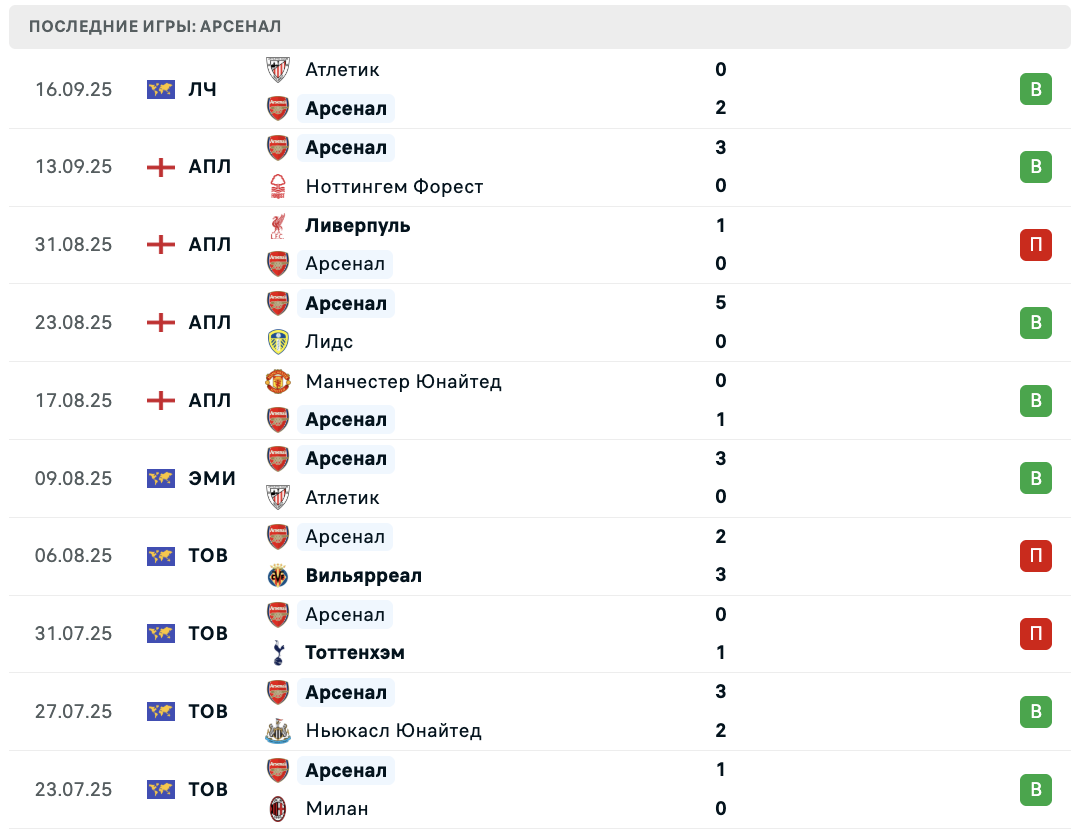Screen dimensions: 1080x834
Task: Click the Manchester United crest icon
Action: point(278,381)
